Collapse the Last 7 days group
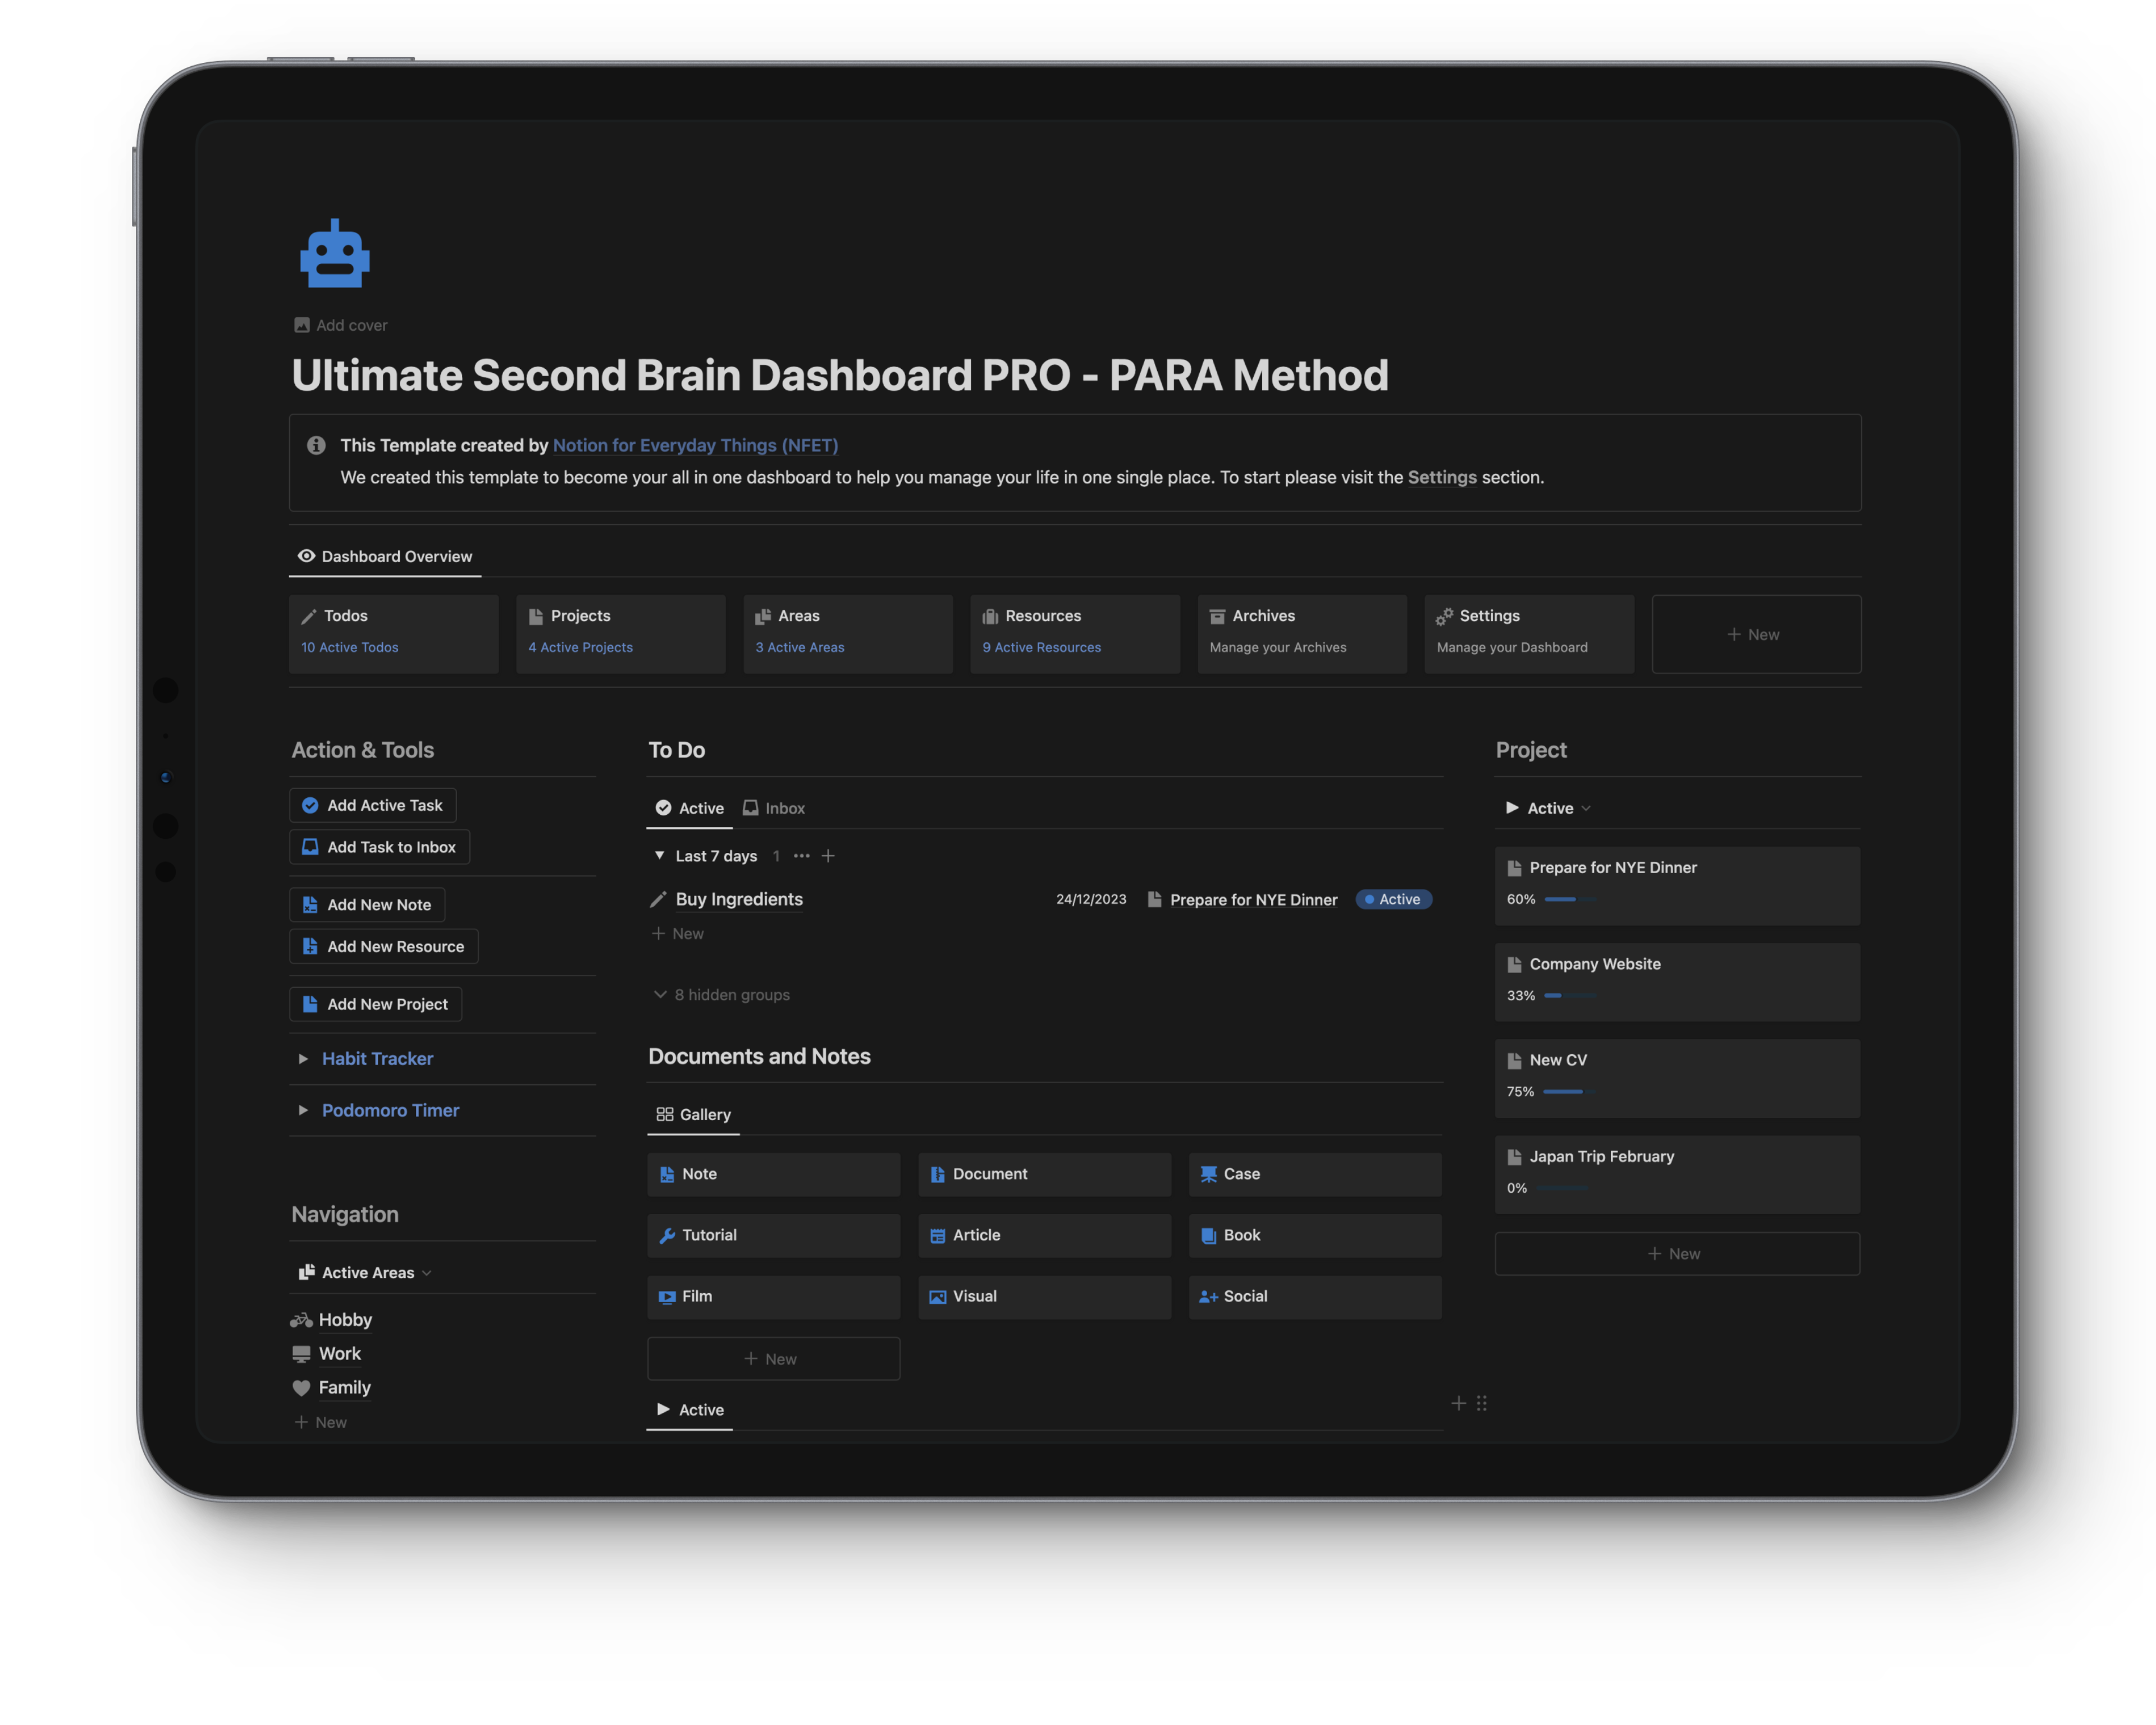Screen dimensions: 2156x1725 (659, 856)
